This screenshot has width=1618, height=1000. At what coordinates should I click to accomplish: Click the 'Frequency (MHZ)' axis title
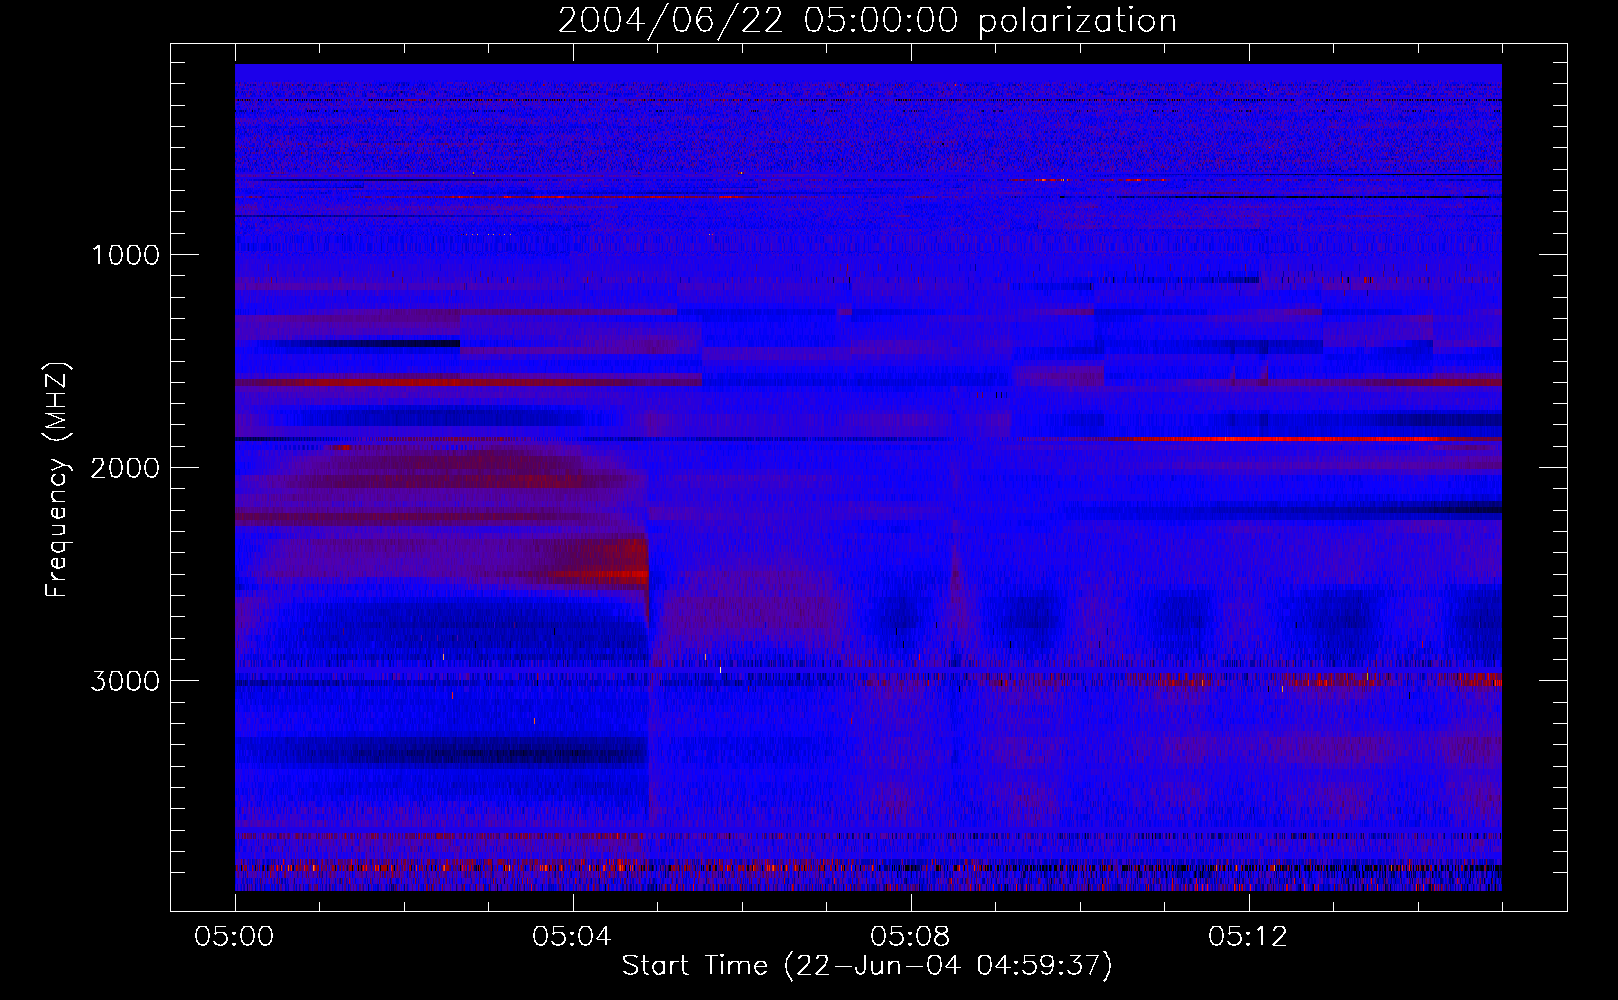click(57, 481)
